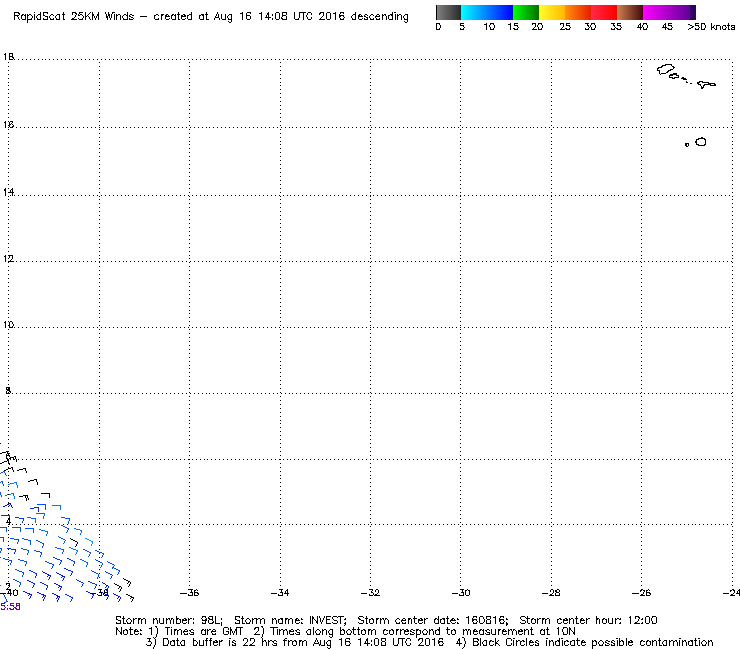Click the cyan 5-10 knots color segment
Screen dimensions: 740x650
tap(474, 12)
